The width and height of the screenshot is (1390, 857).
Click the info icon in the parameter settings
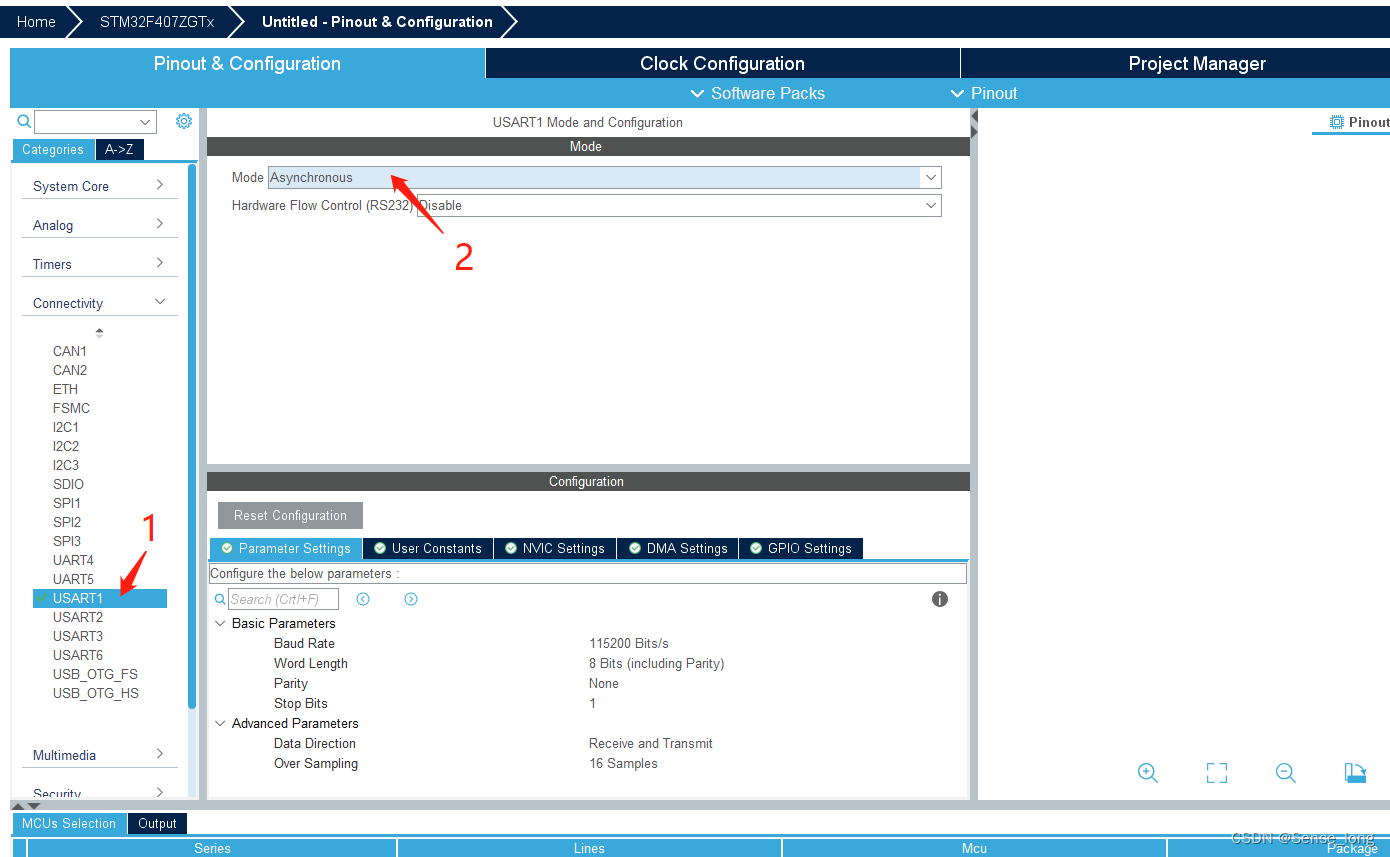pos(940,599)
